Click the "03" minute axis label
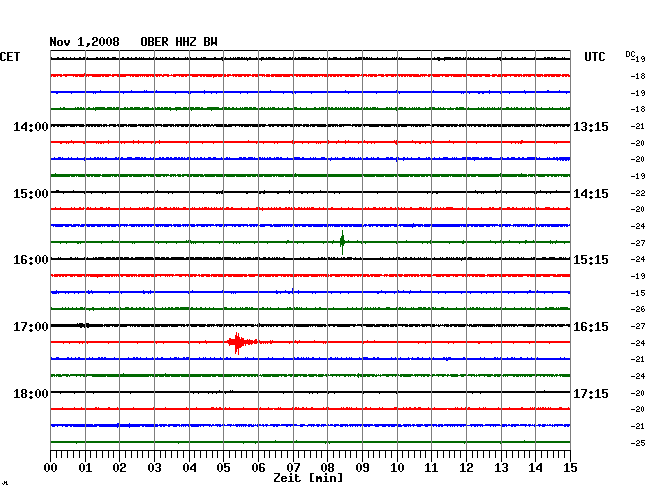The width and height of the screenshot is (650, 494). [154, 468]
